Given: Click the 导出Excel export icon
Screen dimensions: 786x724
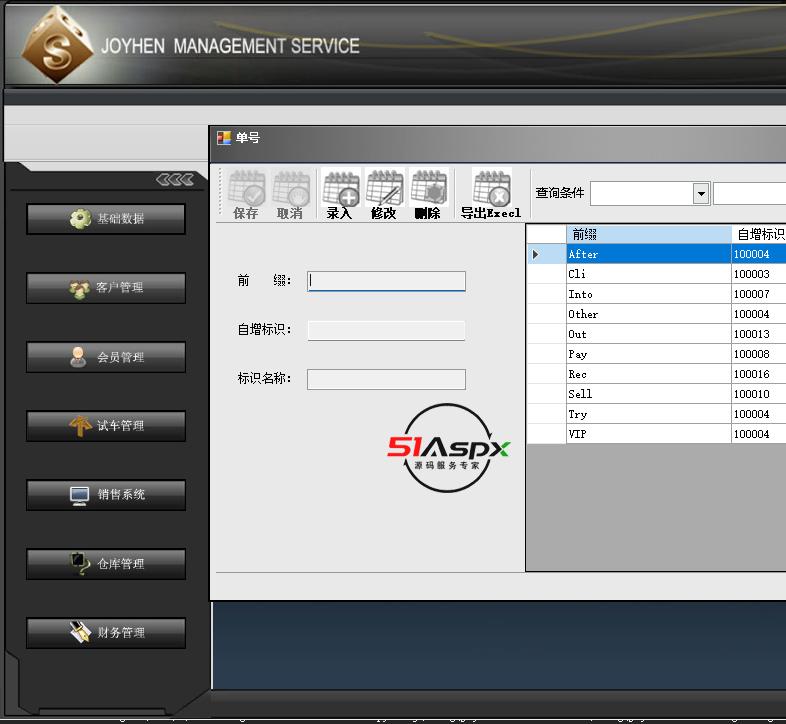Looking at the screenshot, I should point(491,194).
